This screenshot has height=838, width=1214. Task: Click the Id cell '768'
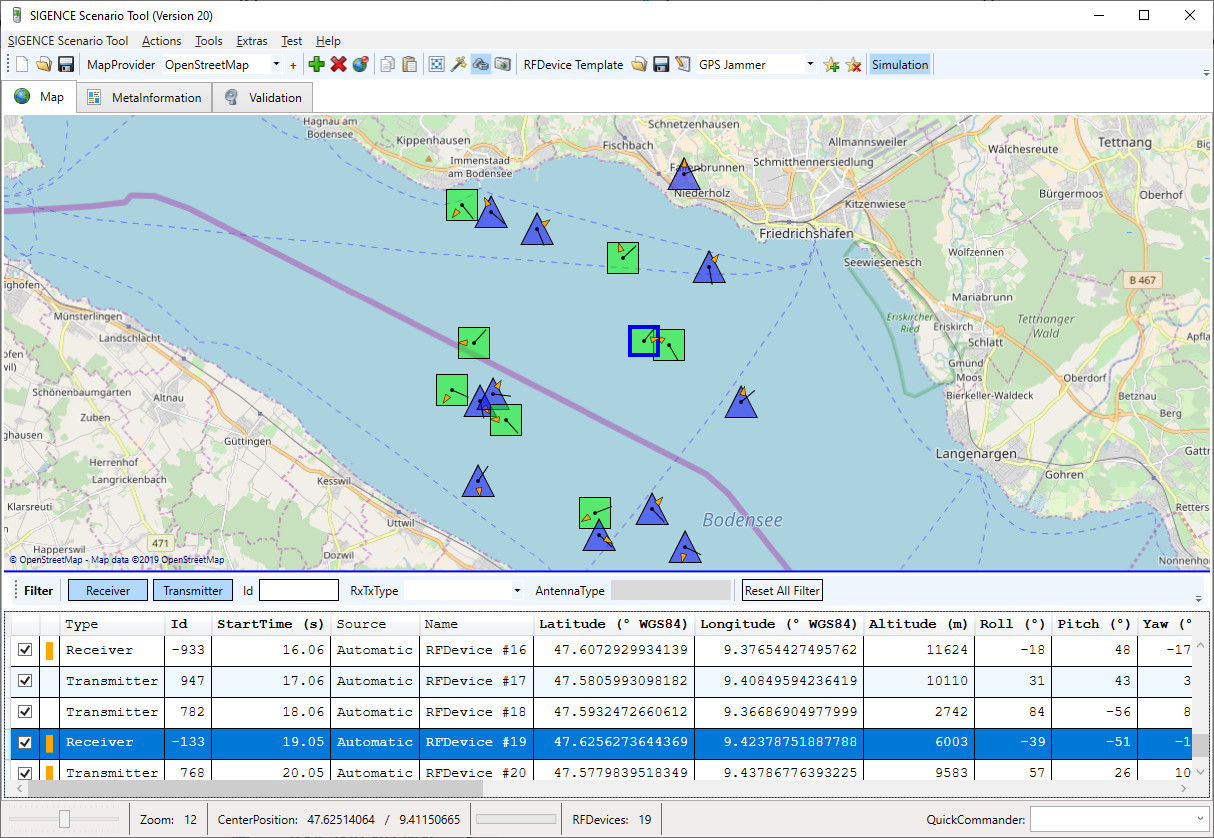pos(188,771)
